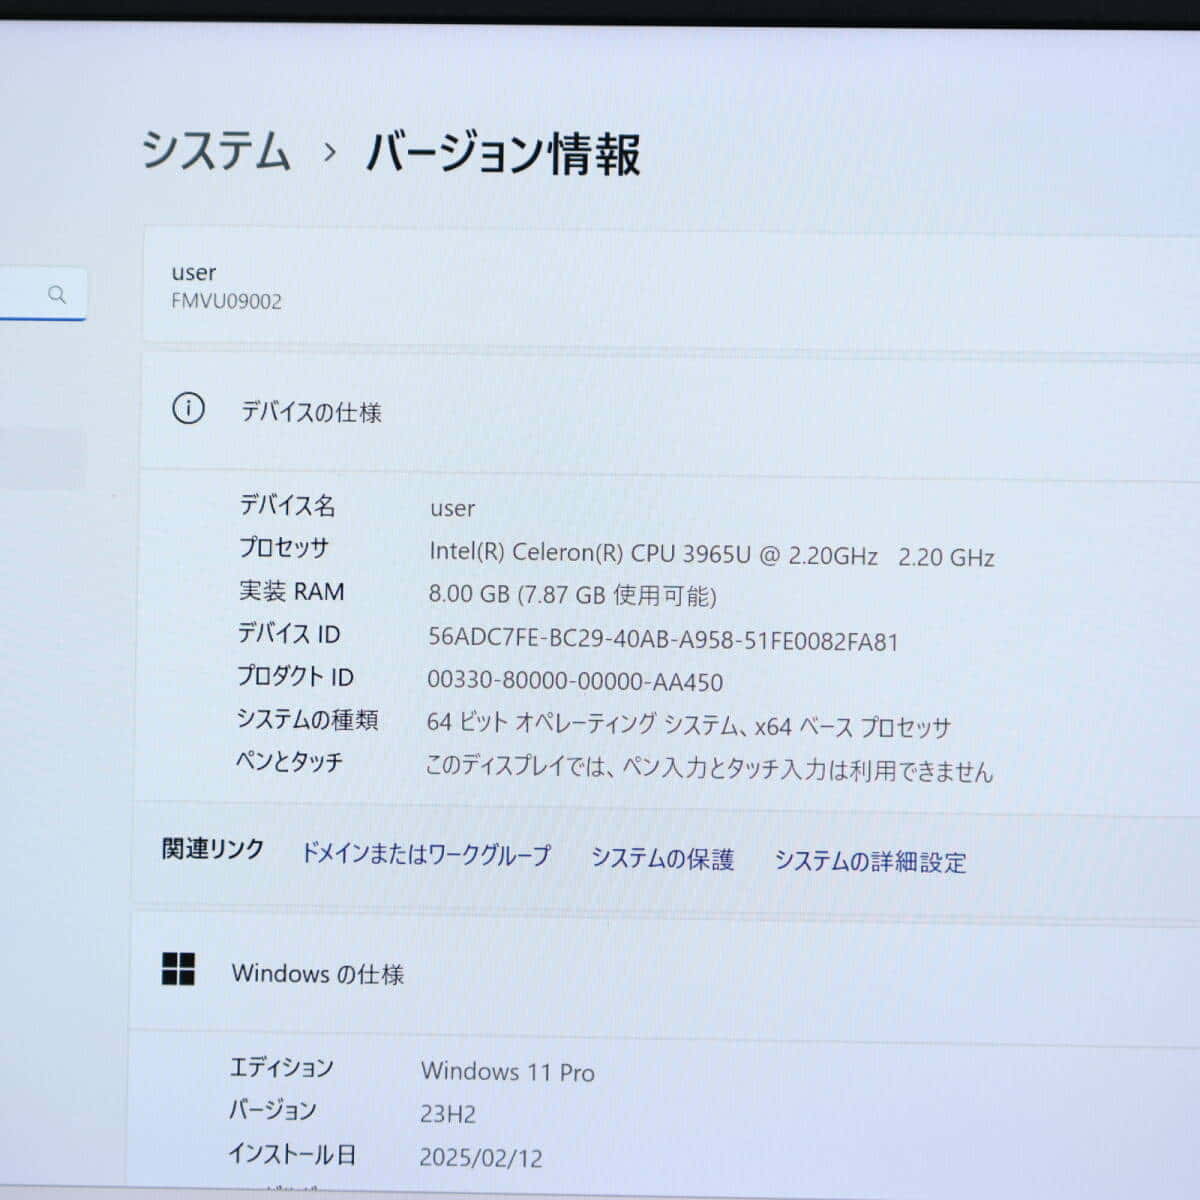Click device name value user in specs
The width and height of the screenshot is (1200, 1200).
(x=452, y=508)
